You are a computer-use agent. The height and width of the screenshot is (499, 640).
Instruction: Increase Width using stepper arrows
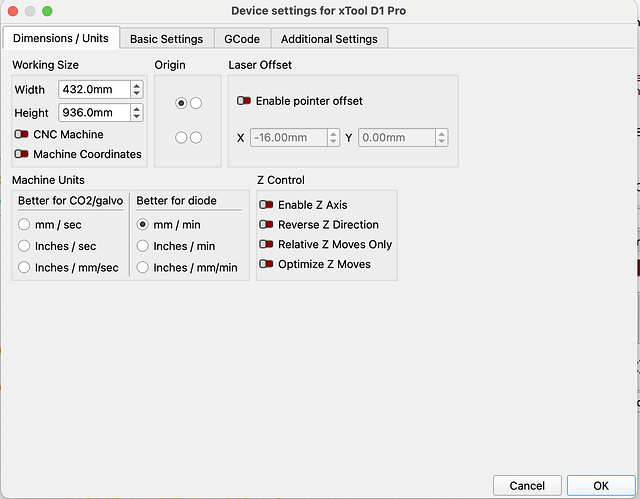pyautogui.click(x=137, y=85)
